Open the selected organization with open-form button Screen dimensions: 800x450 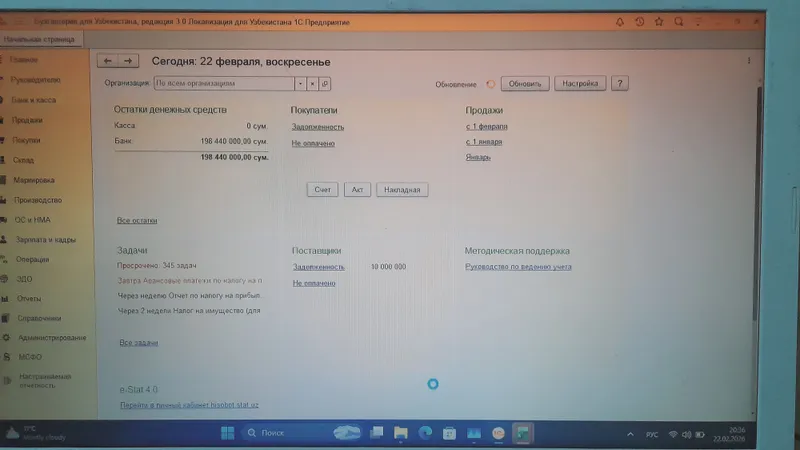point(324,84)
